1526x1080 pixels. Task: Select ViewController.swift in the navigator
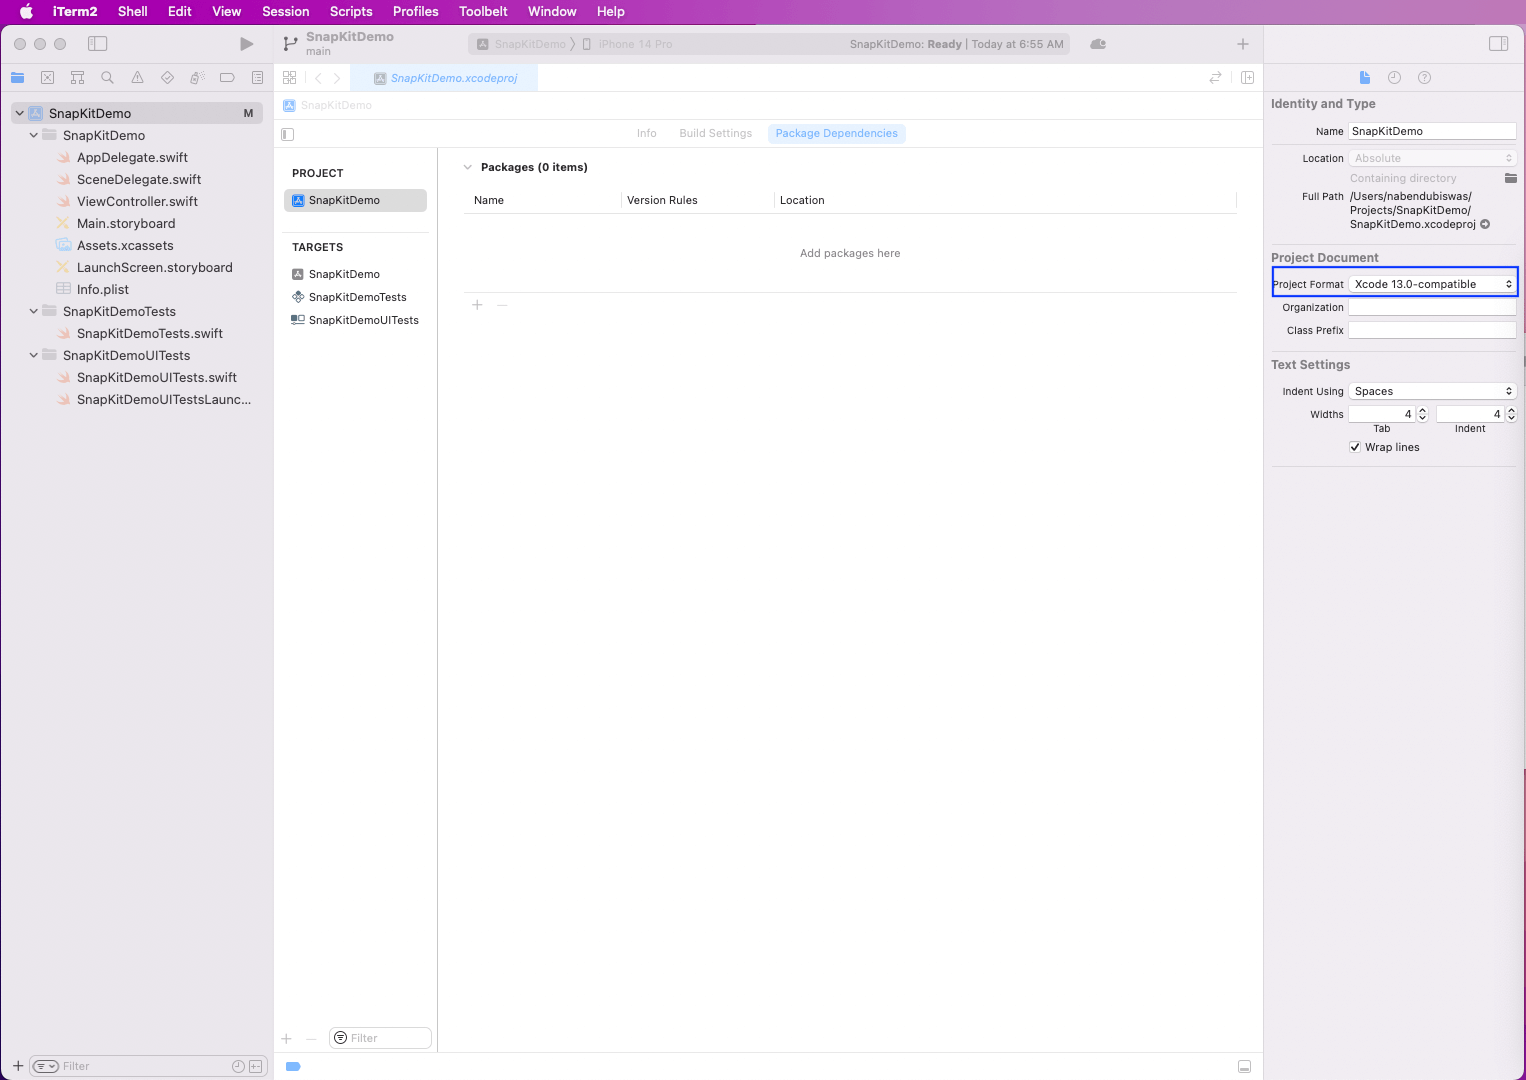[x=137, y=201]
